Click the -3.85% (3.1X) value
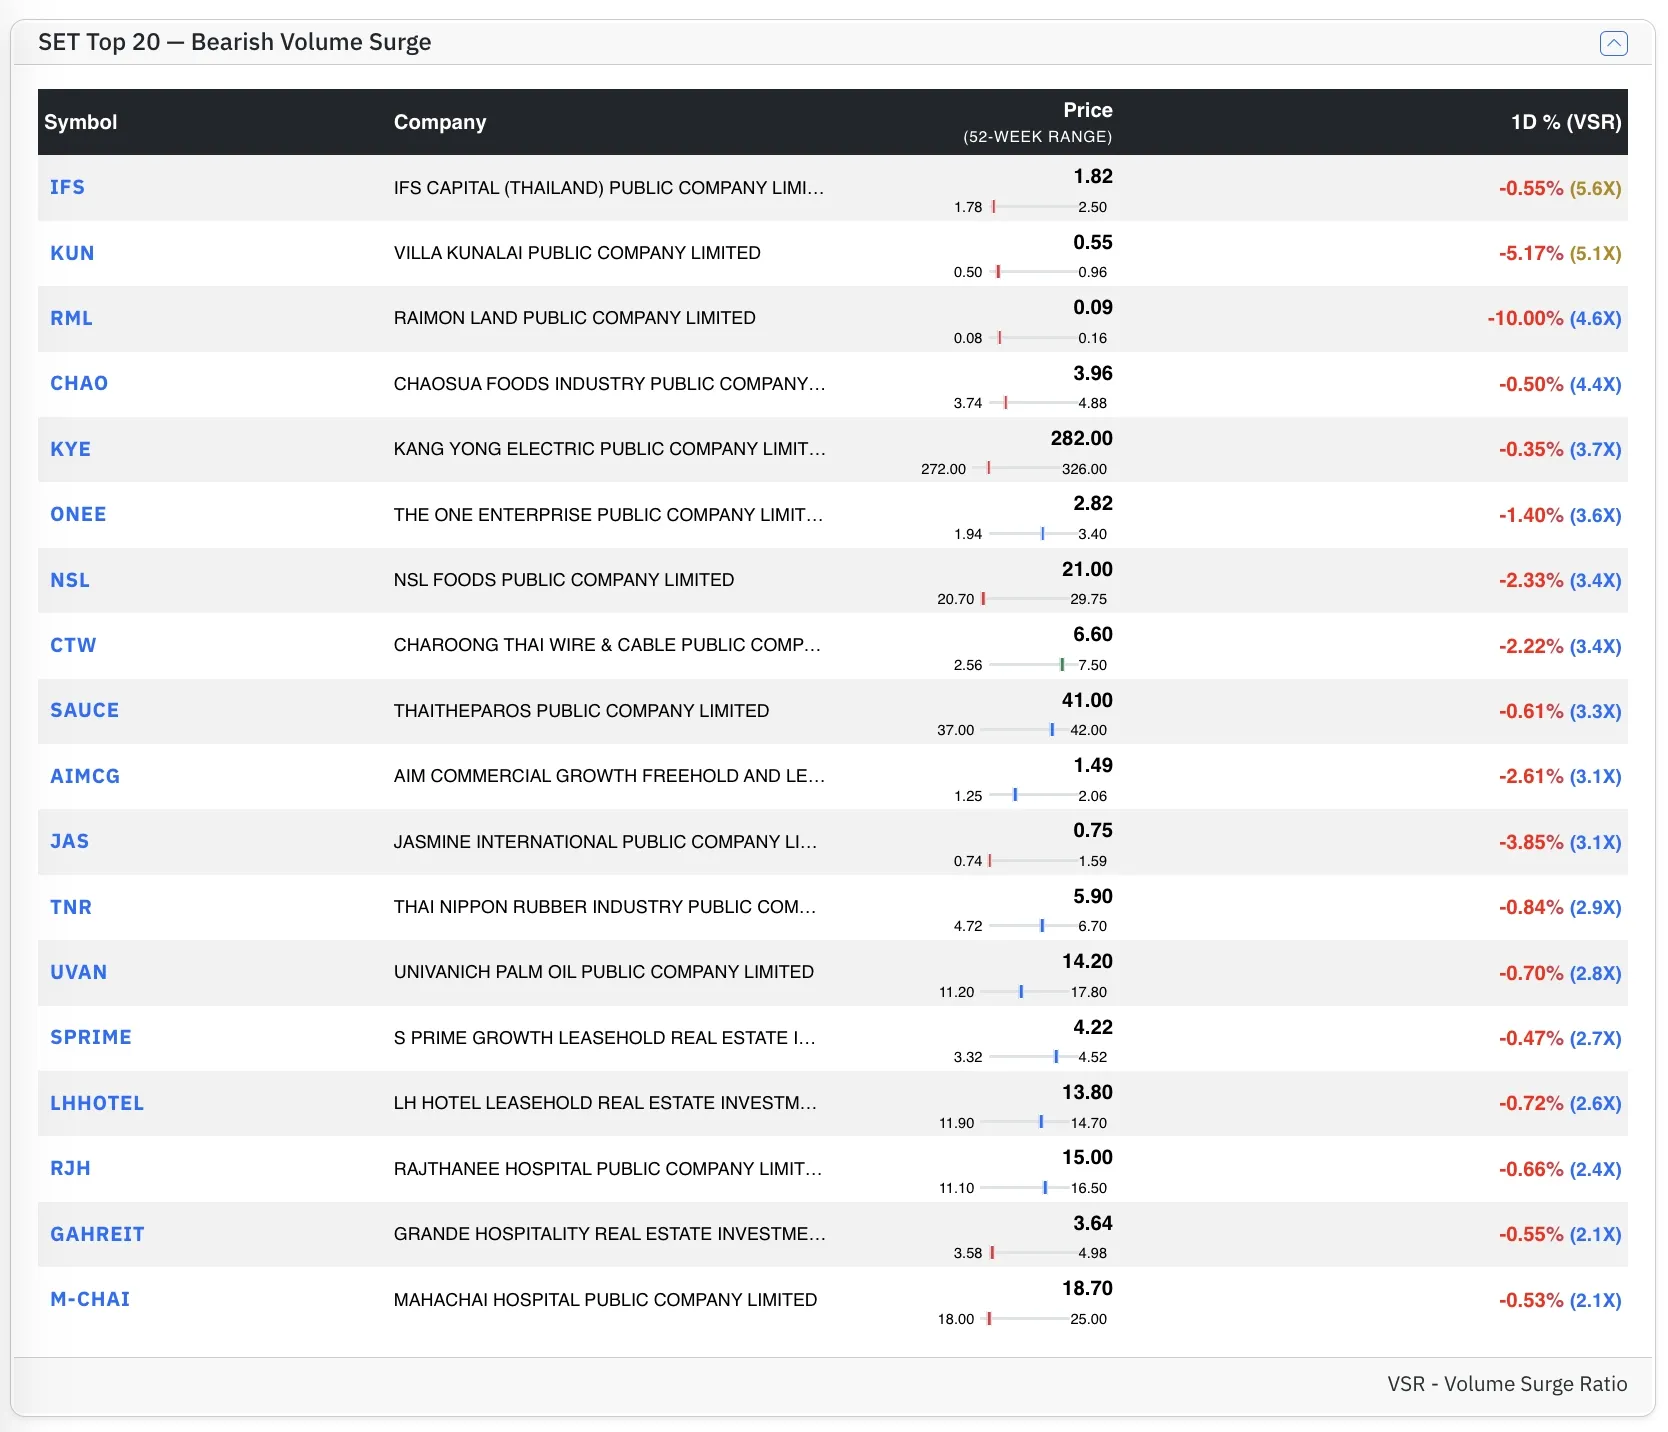This screenshot has width=1668, height=1432. 1560,842
